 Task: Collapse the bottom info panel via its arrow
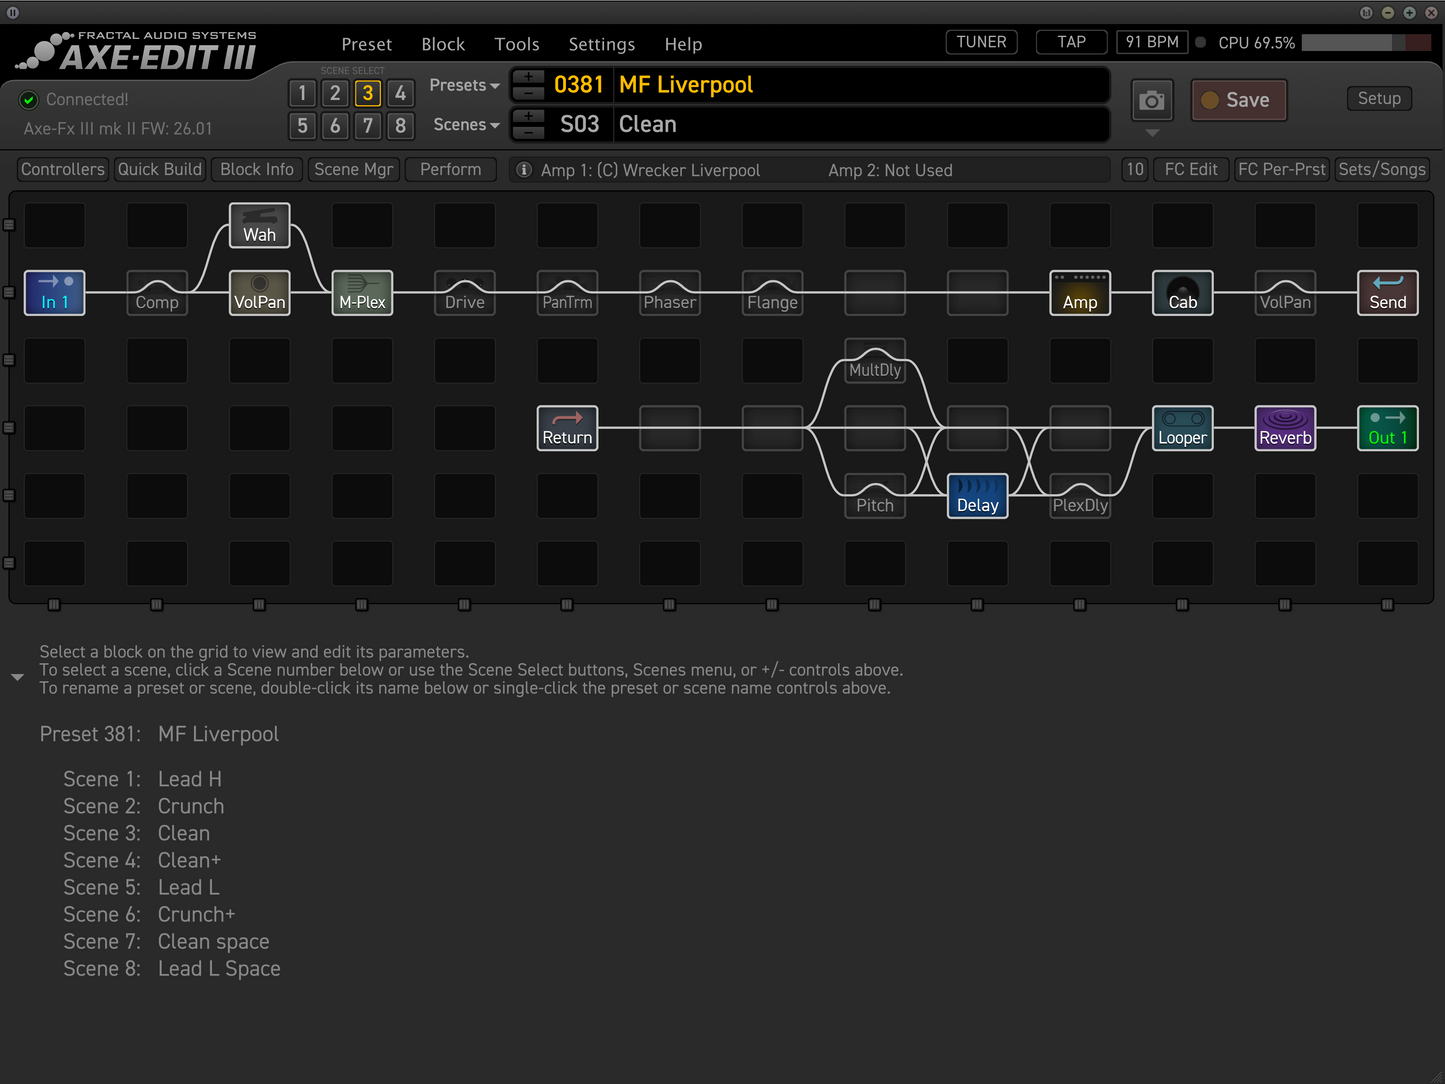tap(17, 677)
